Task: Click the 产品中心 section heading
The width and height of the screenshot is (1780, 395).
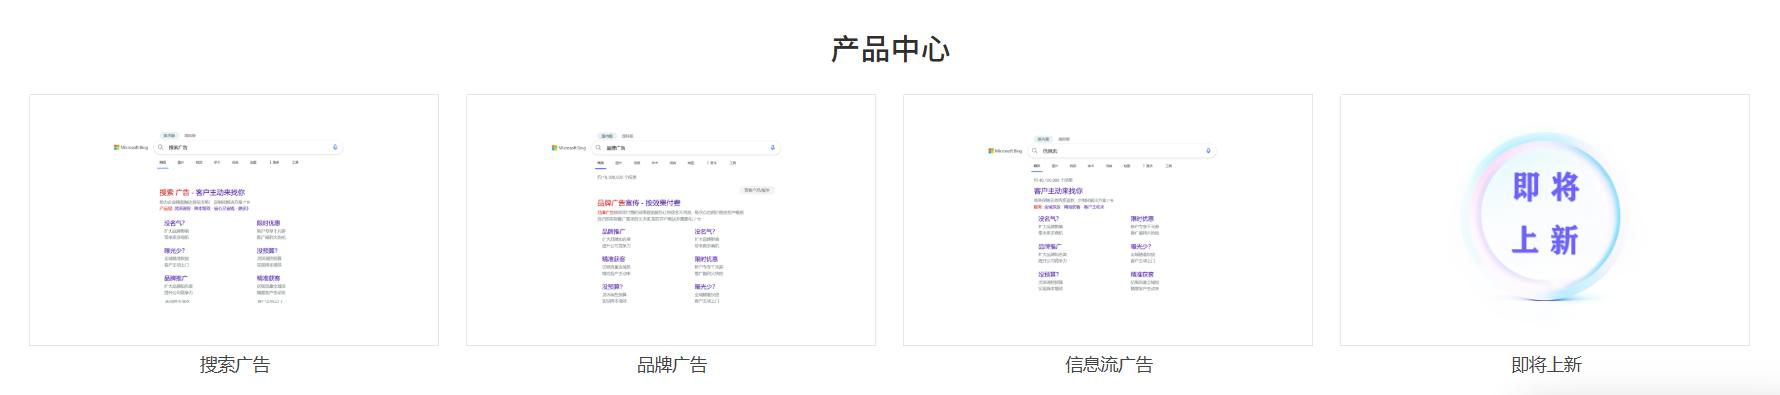Action: [890, 49]
